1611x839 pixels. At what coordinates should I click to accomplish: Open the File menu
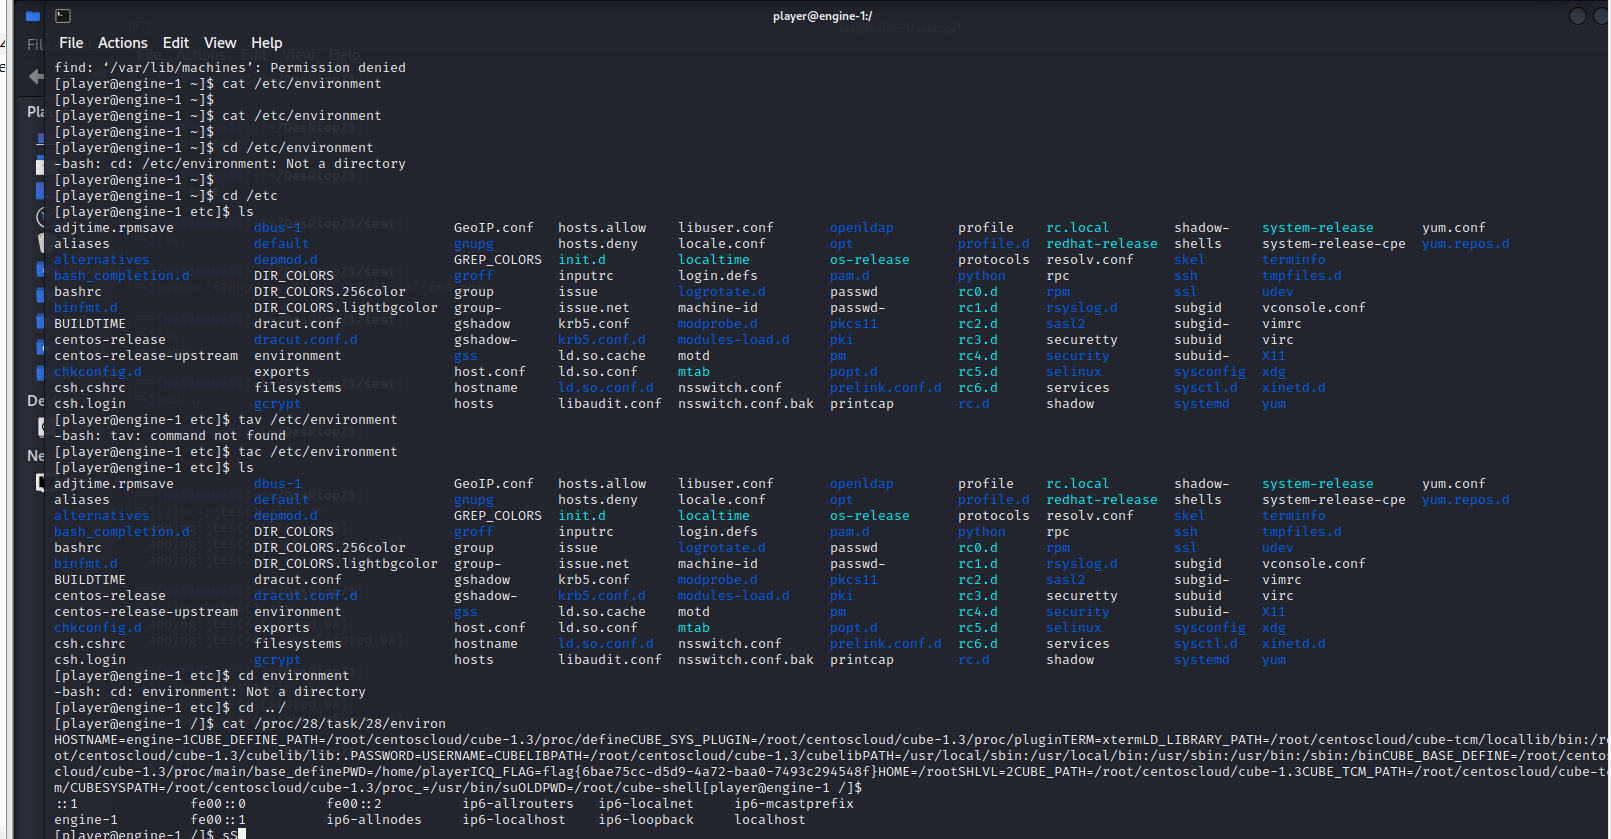pos(71,43)
